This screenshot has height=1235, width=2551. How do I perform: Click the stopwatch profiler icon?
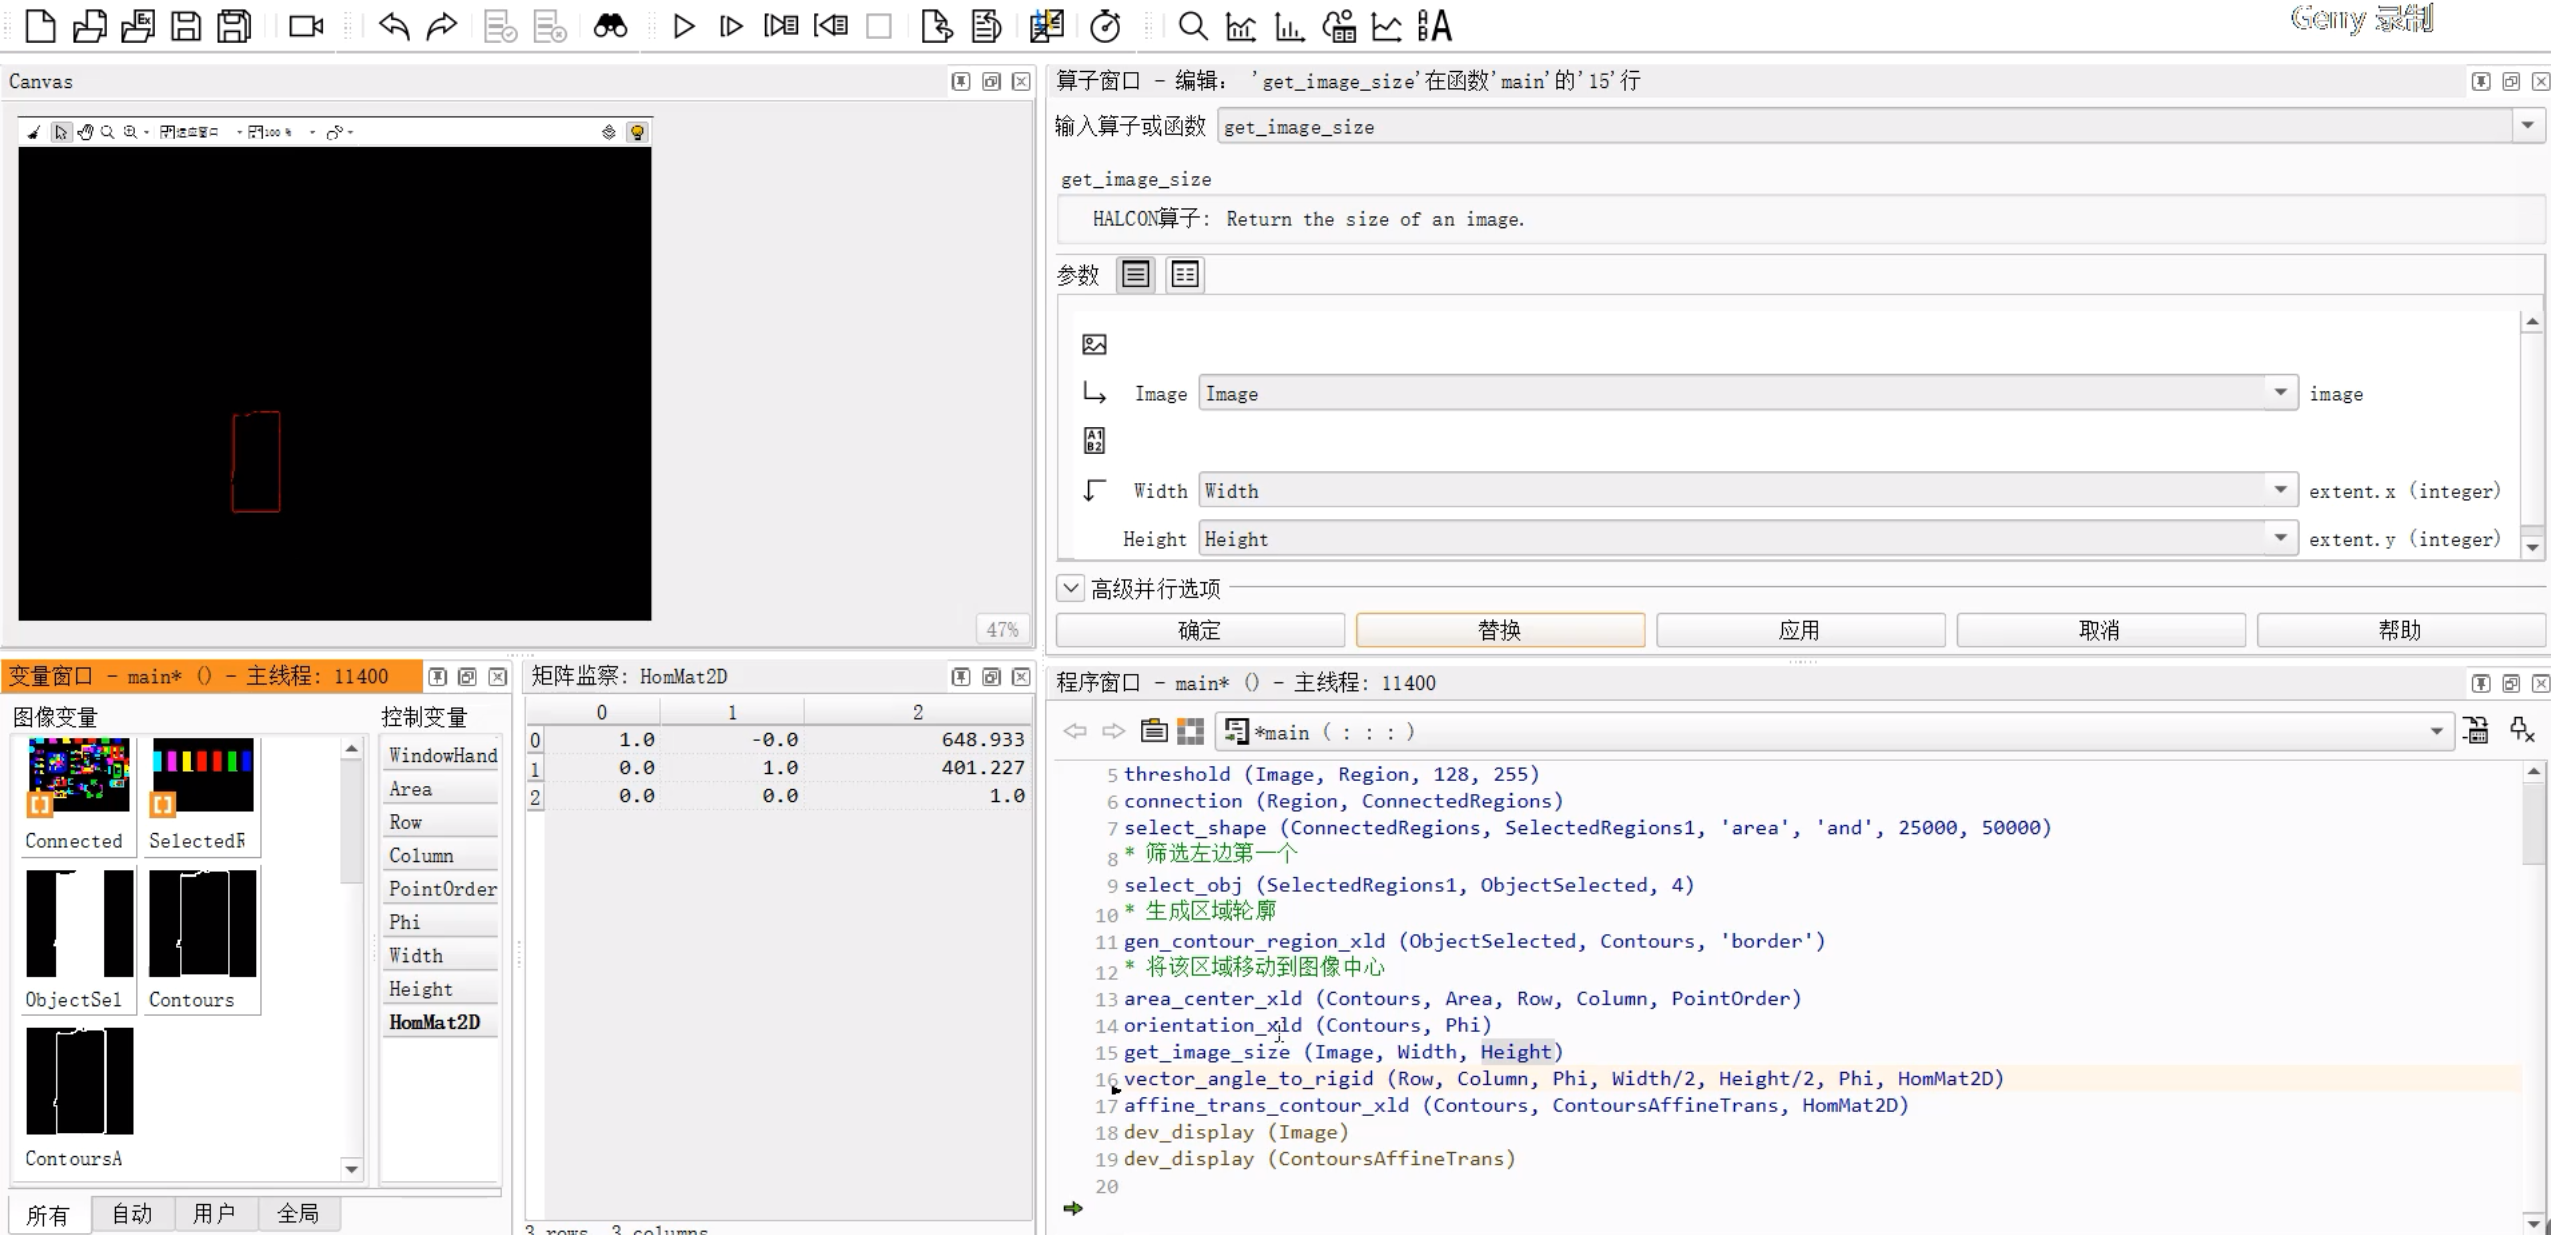pyautogui.click(x=1105, y=26)
